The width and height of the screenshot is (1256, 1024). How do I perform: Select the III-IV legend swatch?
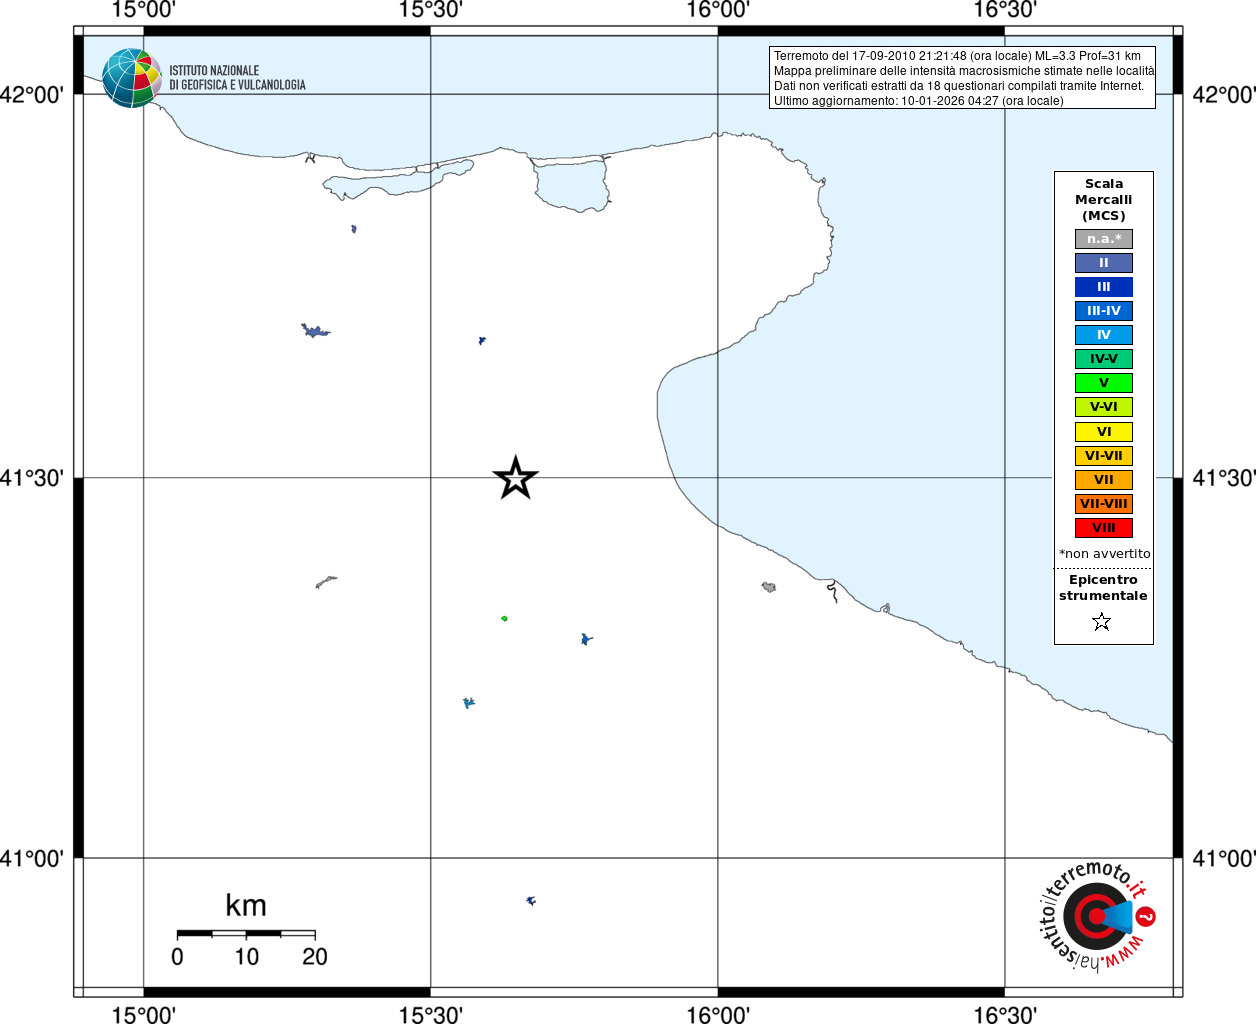(x=1104, y=311)
